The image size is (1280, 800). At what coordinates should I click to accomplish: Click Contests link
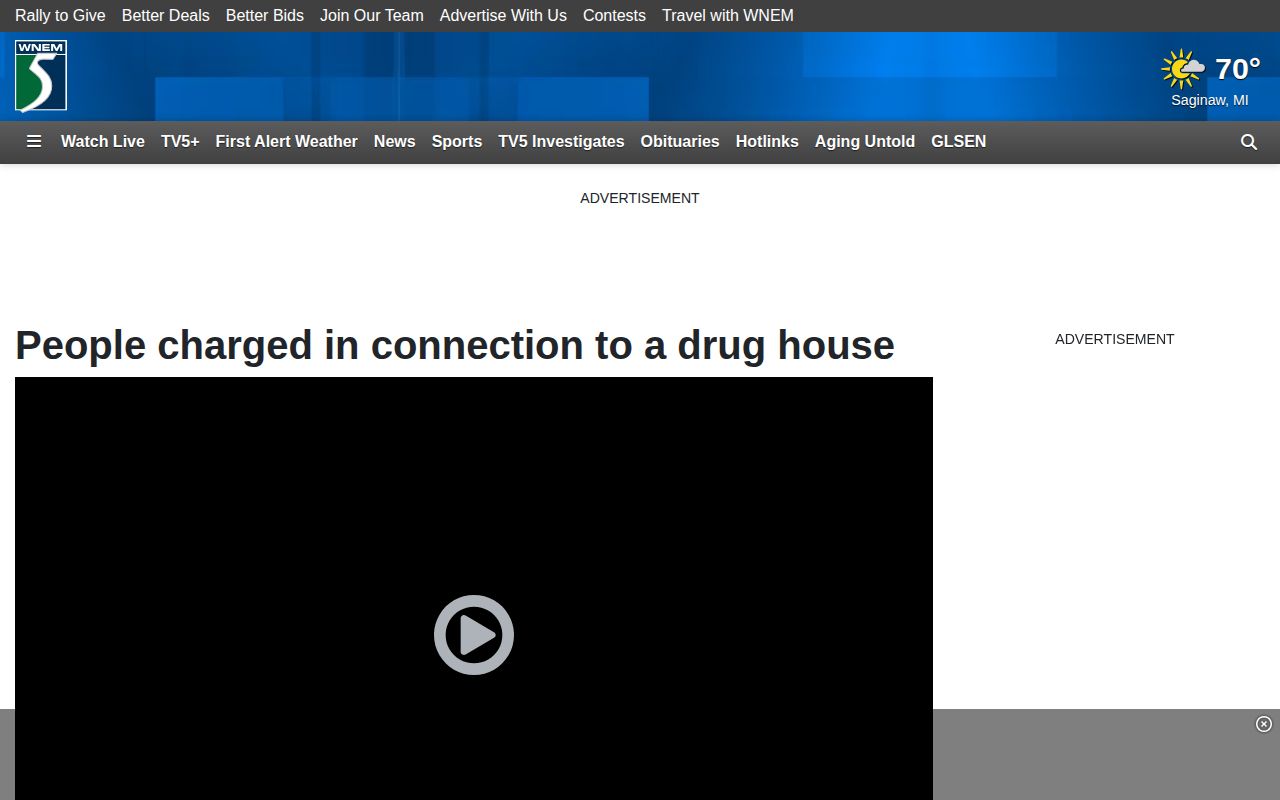614,16
